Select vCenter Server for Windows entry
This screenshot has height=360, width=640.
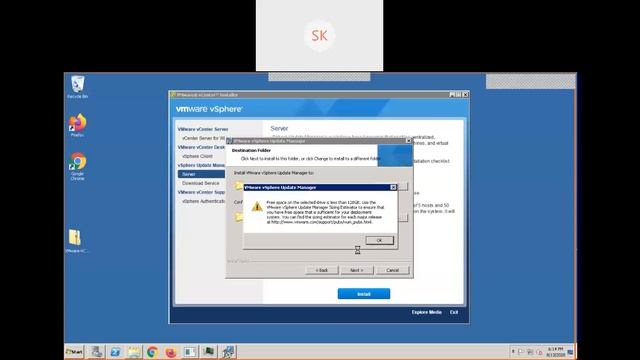point(204,138)
